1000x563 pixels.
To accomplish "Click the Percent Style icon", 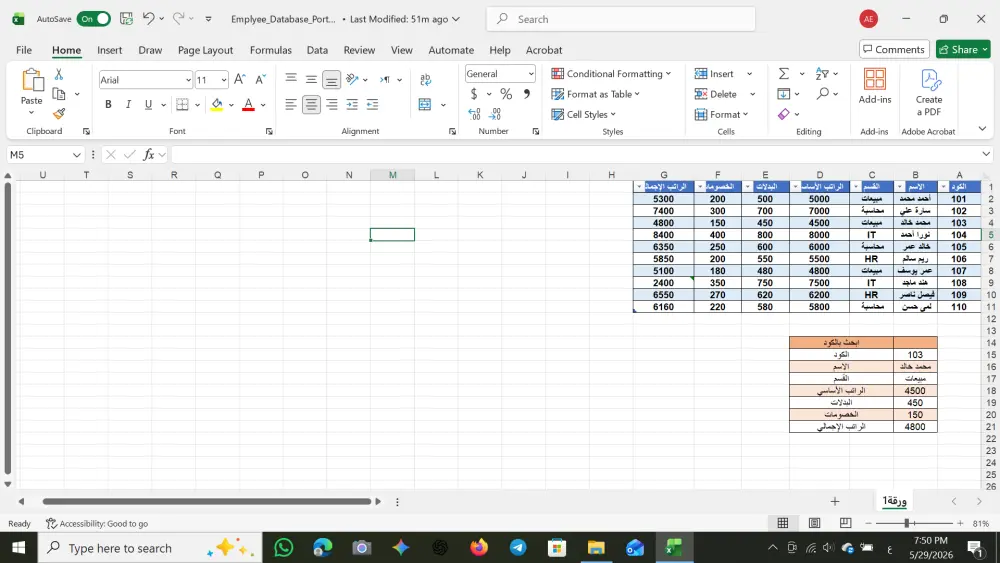I will pos(506,94).
